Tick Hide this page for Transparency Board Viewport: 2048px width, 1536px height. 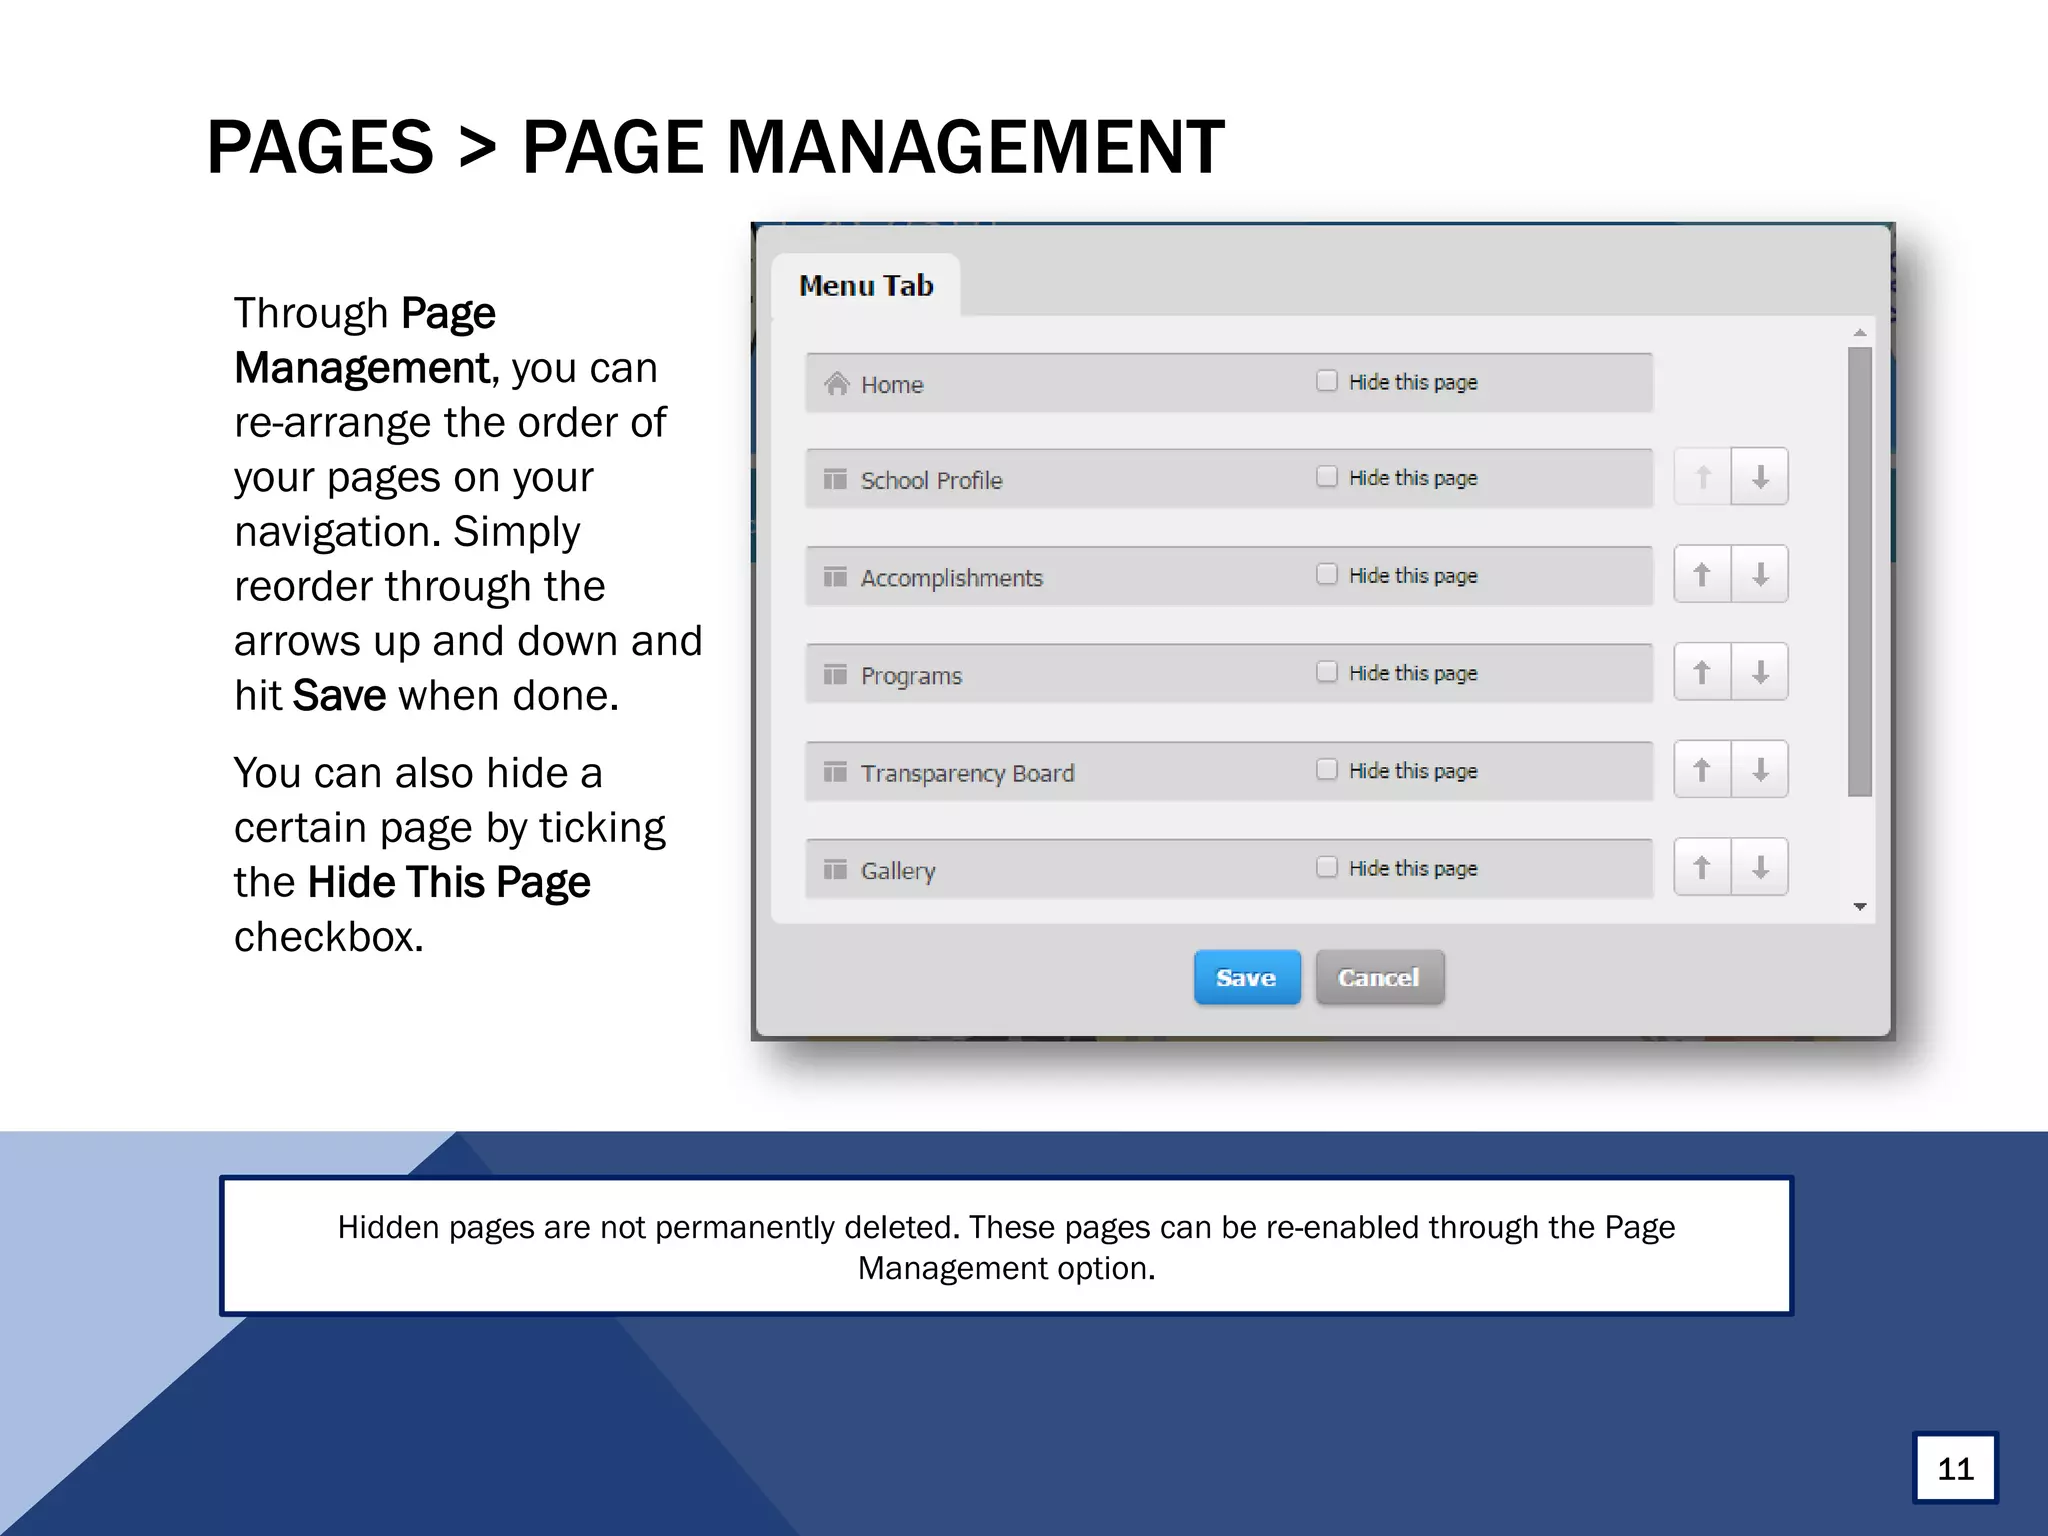1327,769
